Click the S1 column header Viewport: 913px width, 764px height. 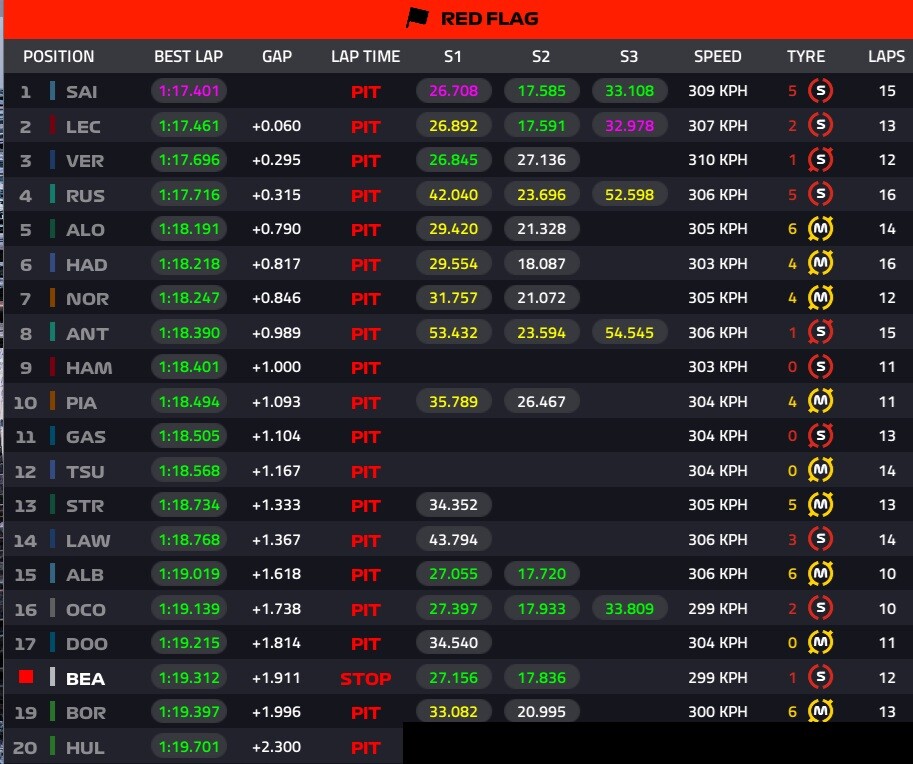click(453, 56)
